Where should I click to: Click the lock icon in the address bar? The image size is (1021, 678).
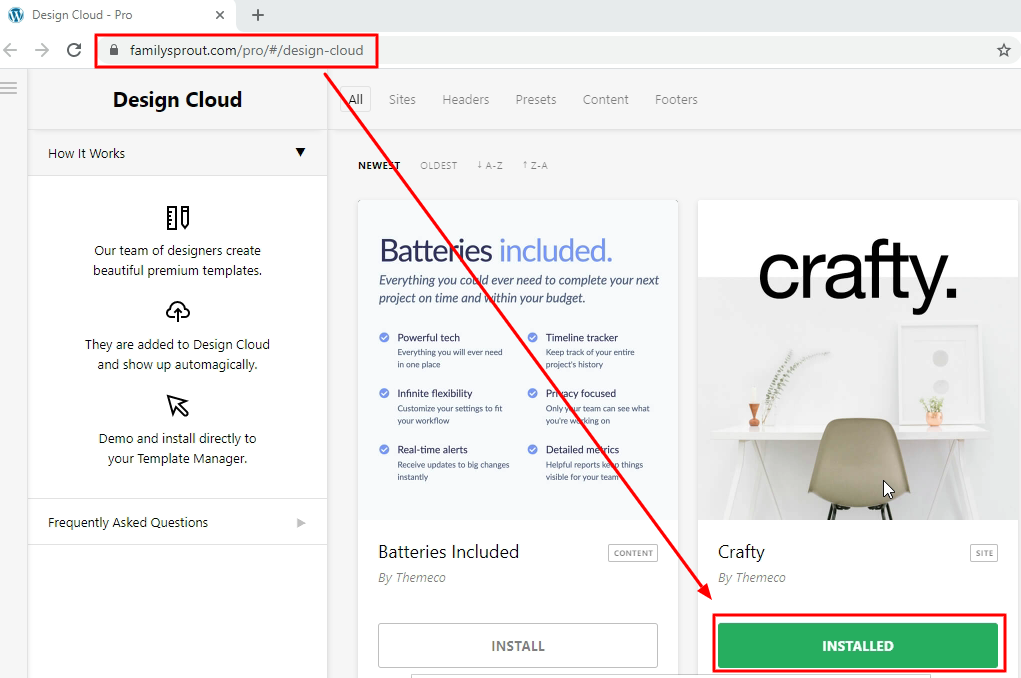114,50
